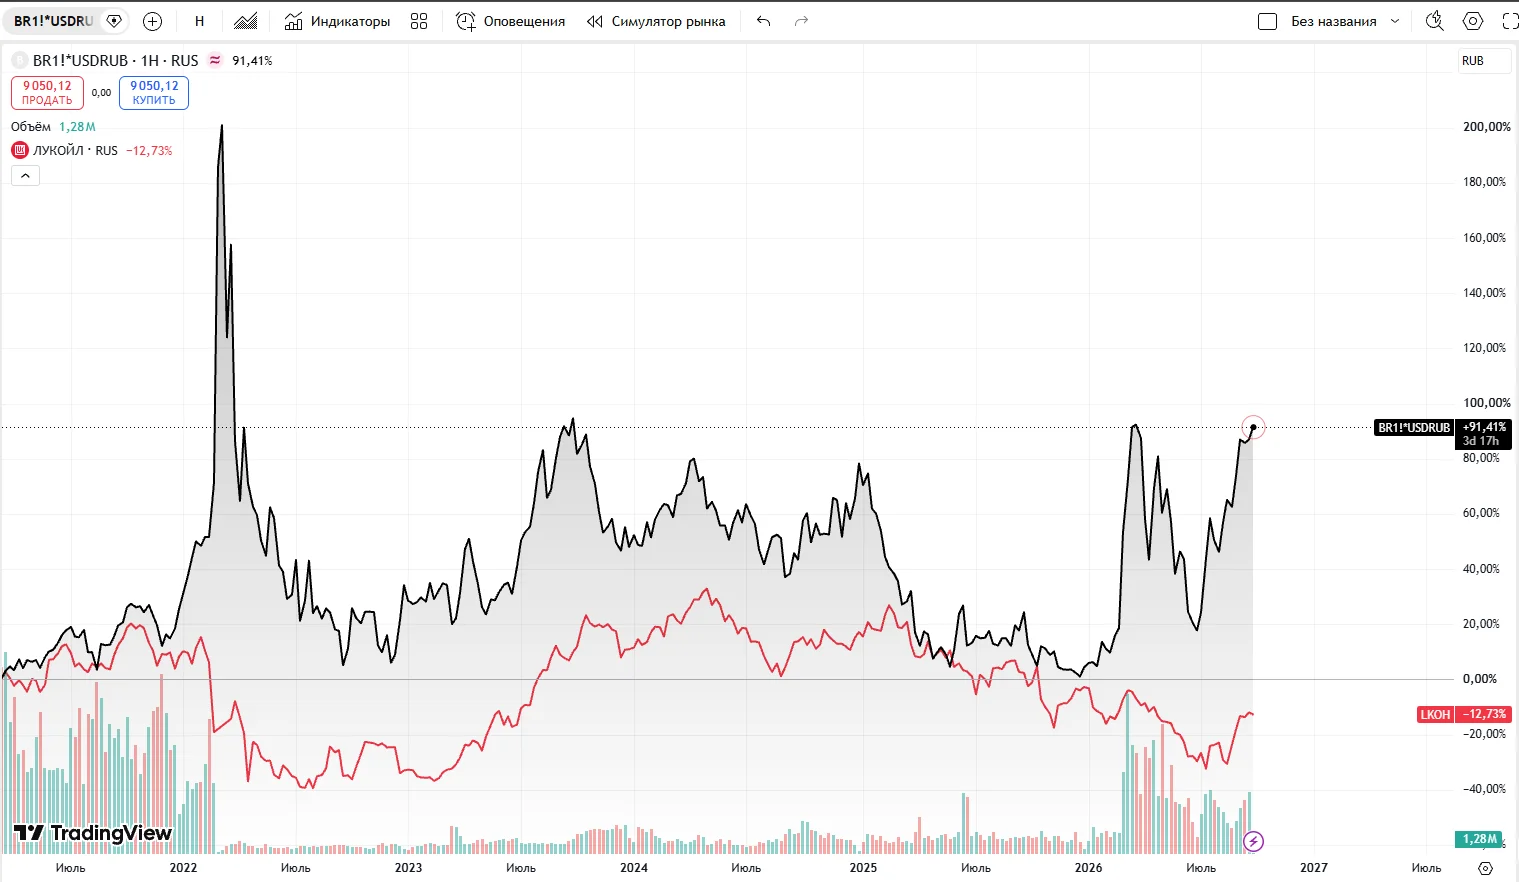The width and height of the screenshot is (1519, 882).
Task: Open the RUB currency selector
Action: (x=1473, y=61)
